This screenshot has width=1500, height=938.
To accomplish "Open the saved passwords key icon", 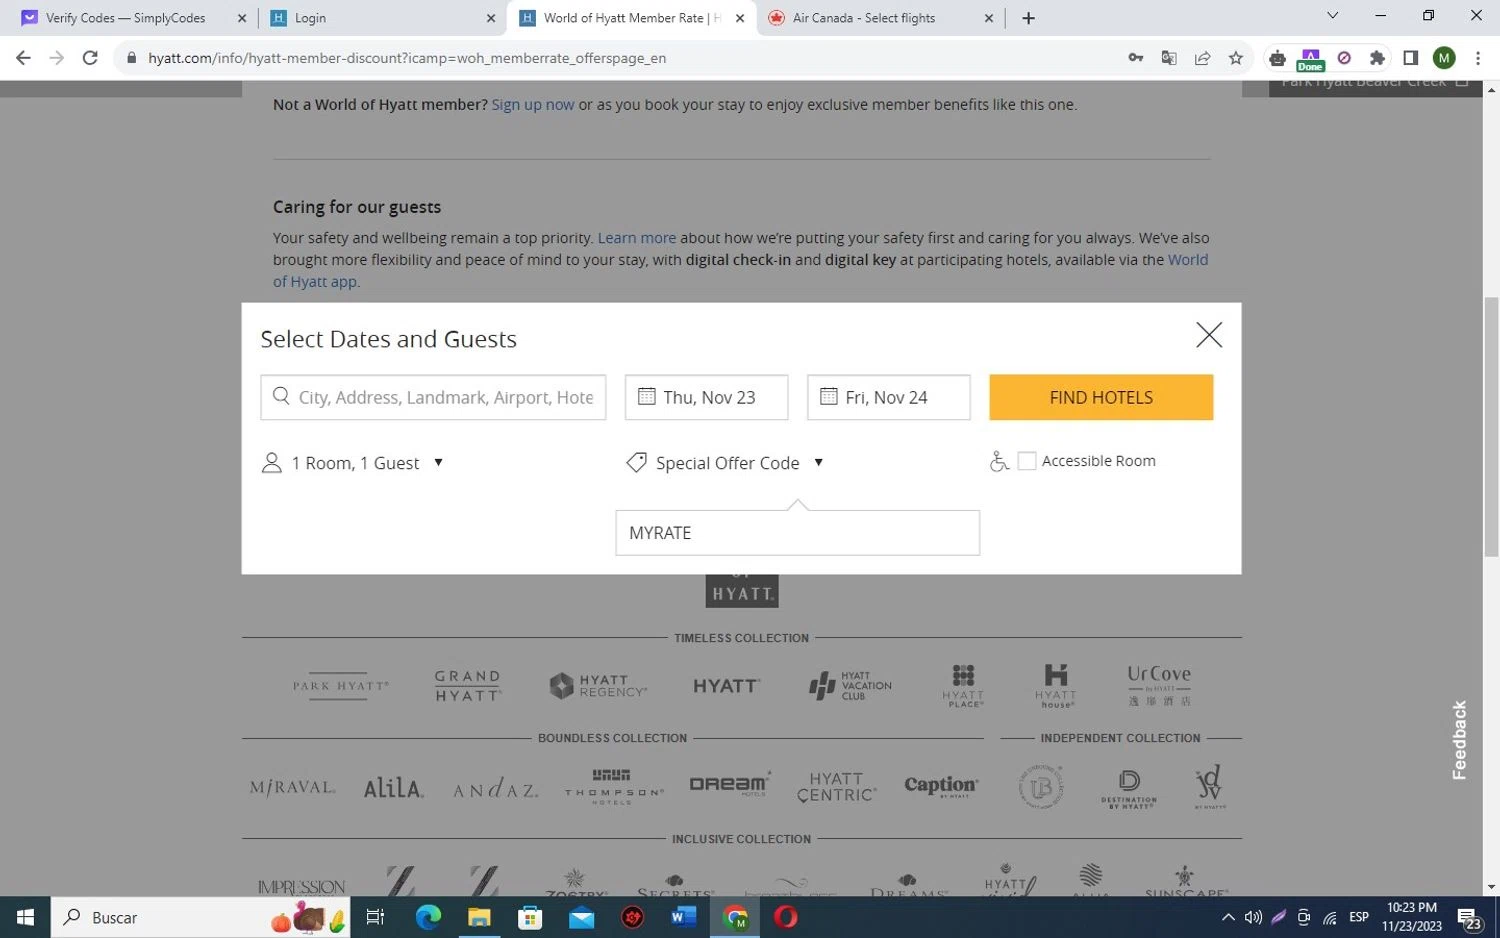I will point(1136,58).
